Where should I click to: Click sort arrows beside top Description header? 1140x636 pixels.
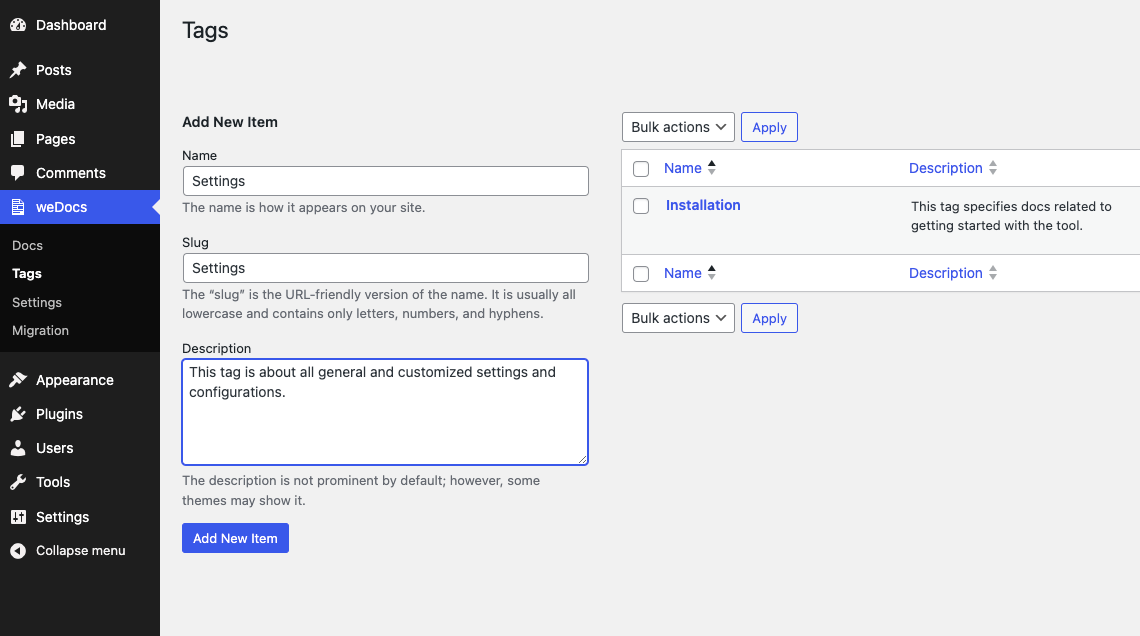992,168
